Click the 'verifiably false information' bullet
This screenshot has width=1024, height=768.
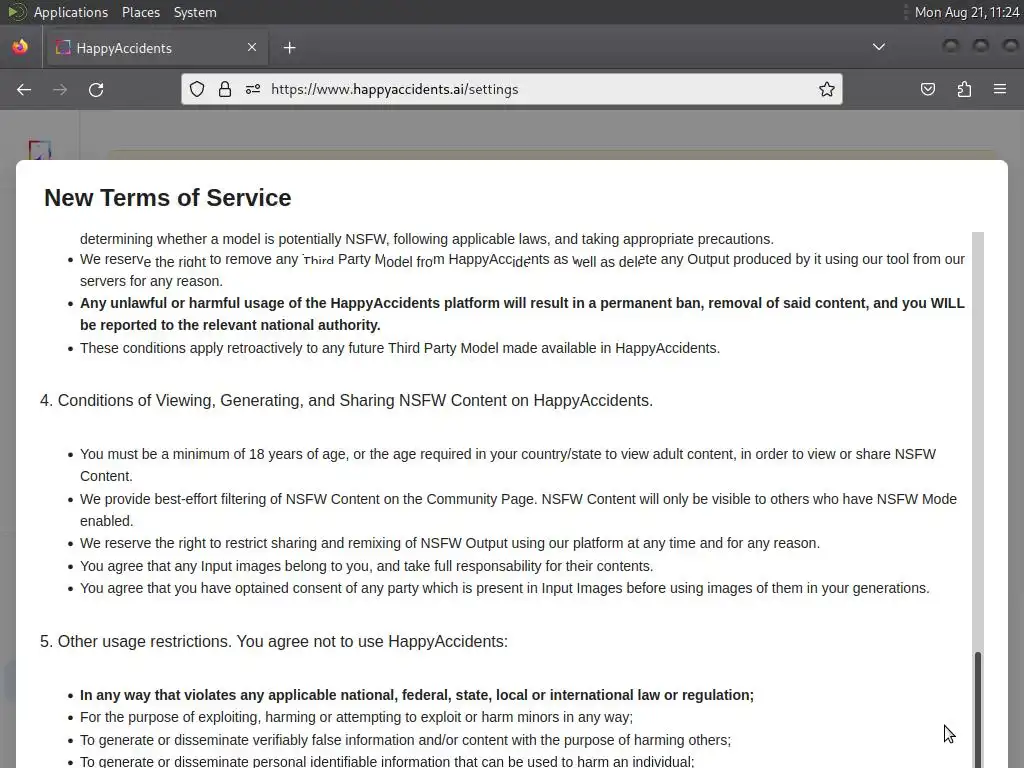coord(406,740)
